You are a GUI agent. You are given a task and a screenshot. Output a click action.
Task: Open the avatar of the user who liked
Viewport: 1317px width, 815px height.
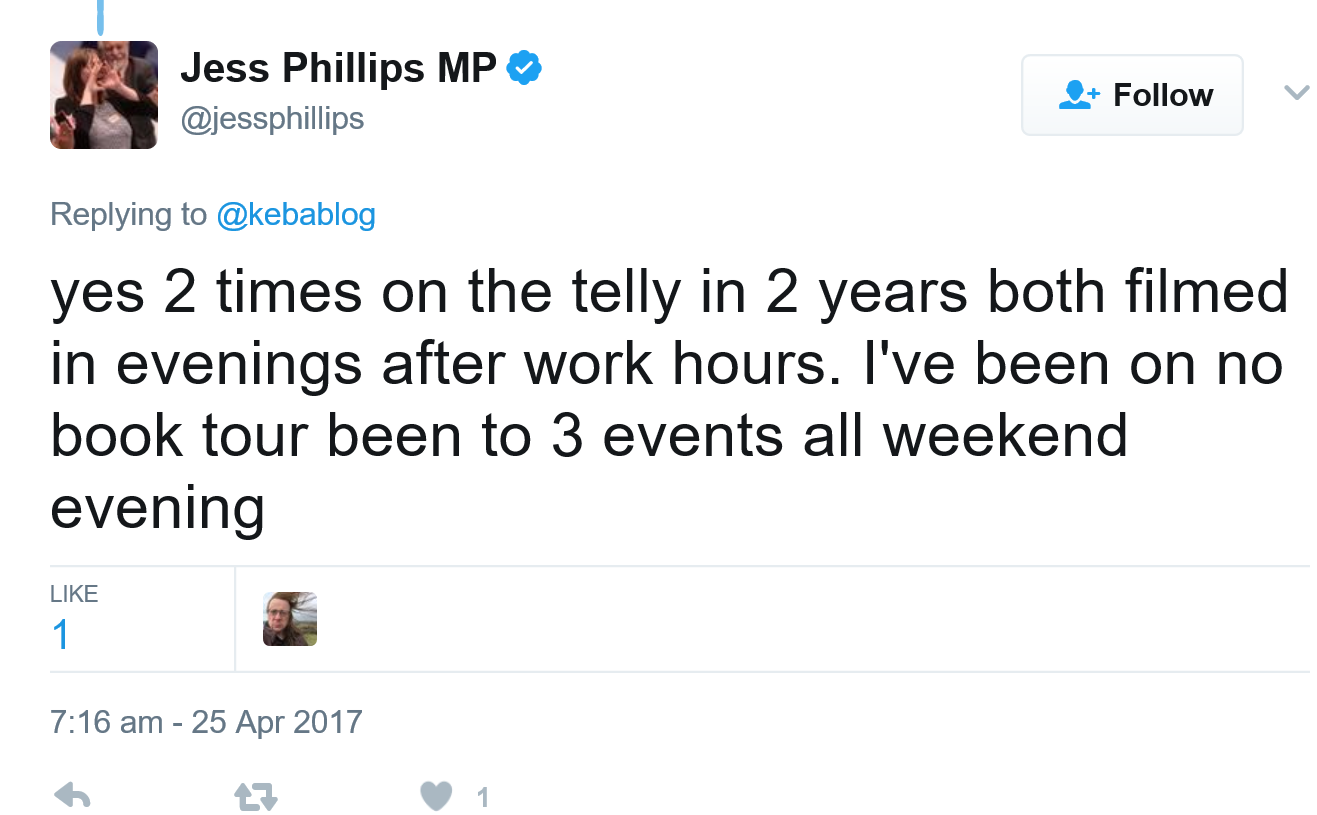290,619
